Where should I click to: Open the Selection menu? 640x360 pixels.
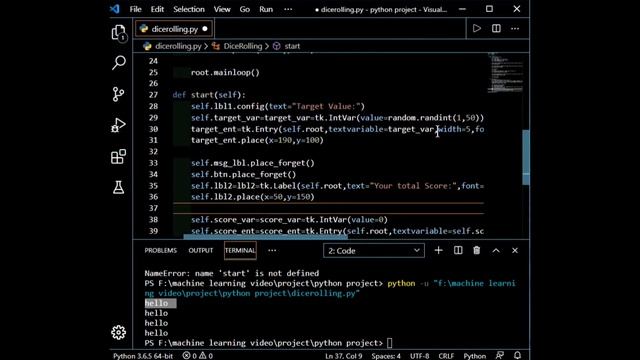pyautogui.click(x=189, y=9)
